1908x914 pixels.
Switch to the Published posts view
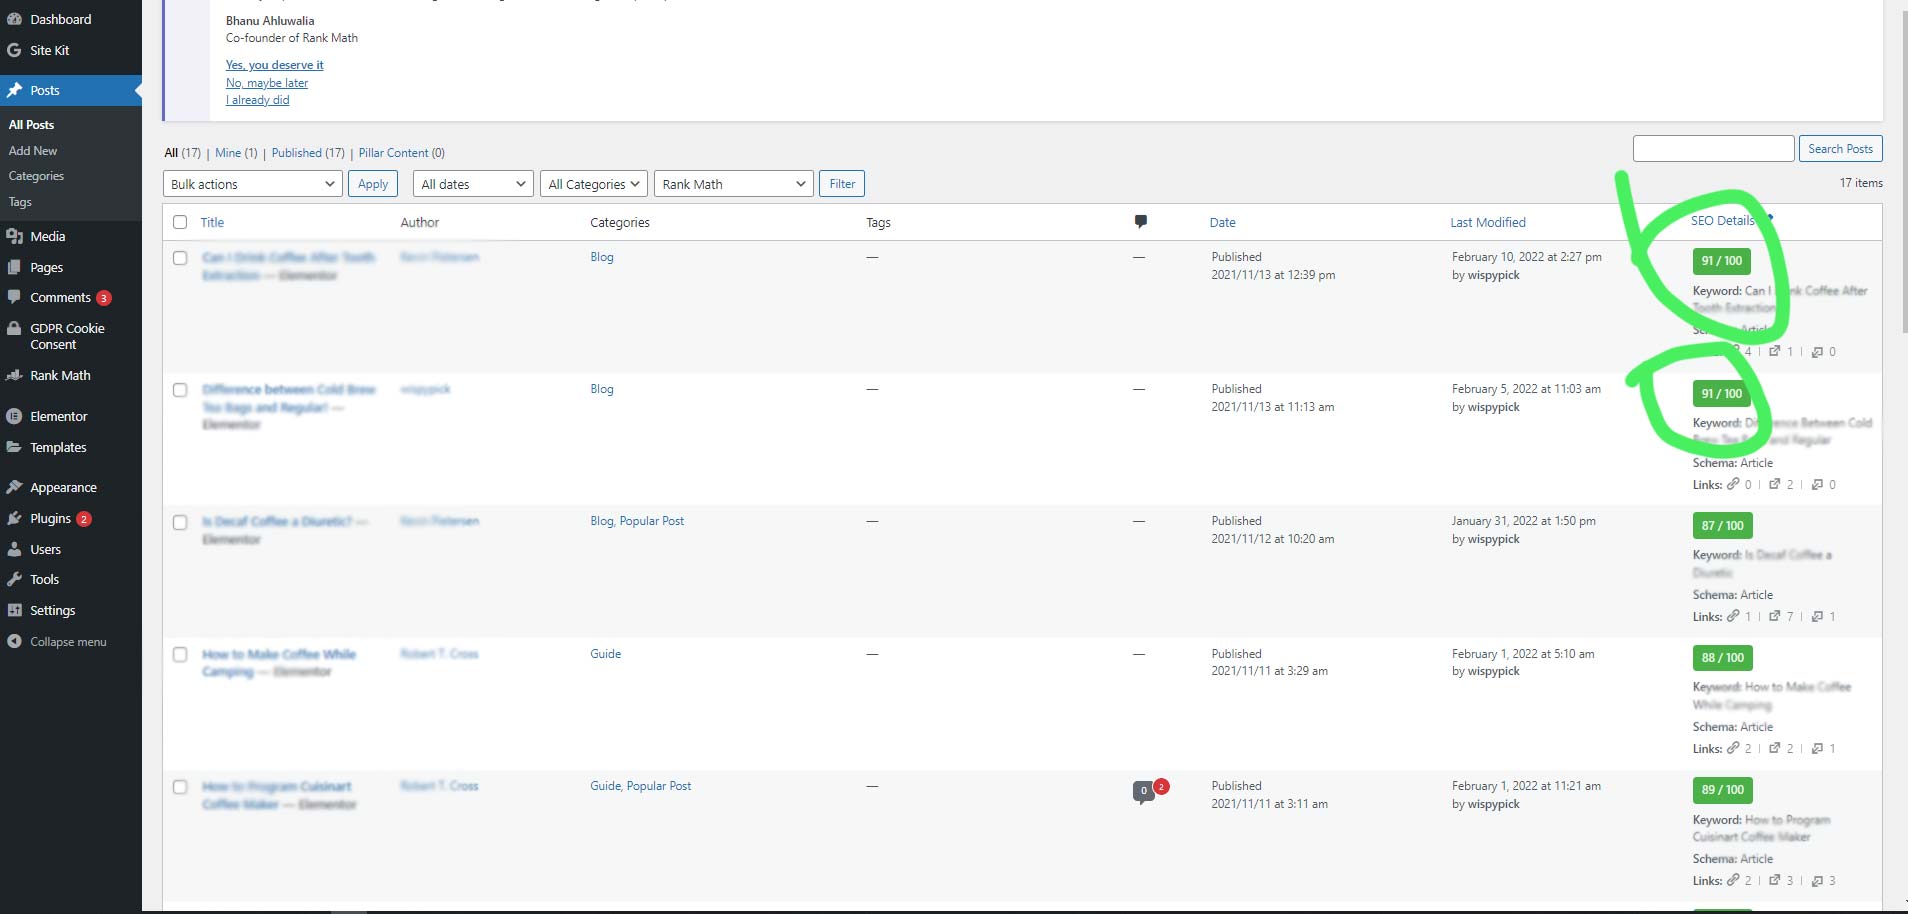[299, 152]
